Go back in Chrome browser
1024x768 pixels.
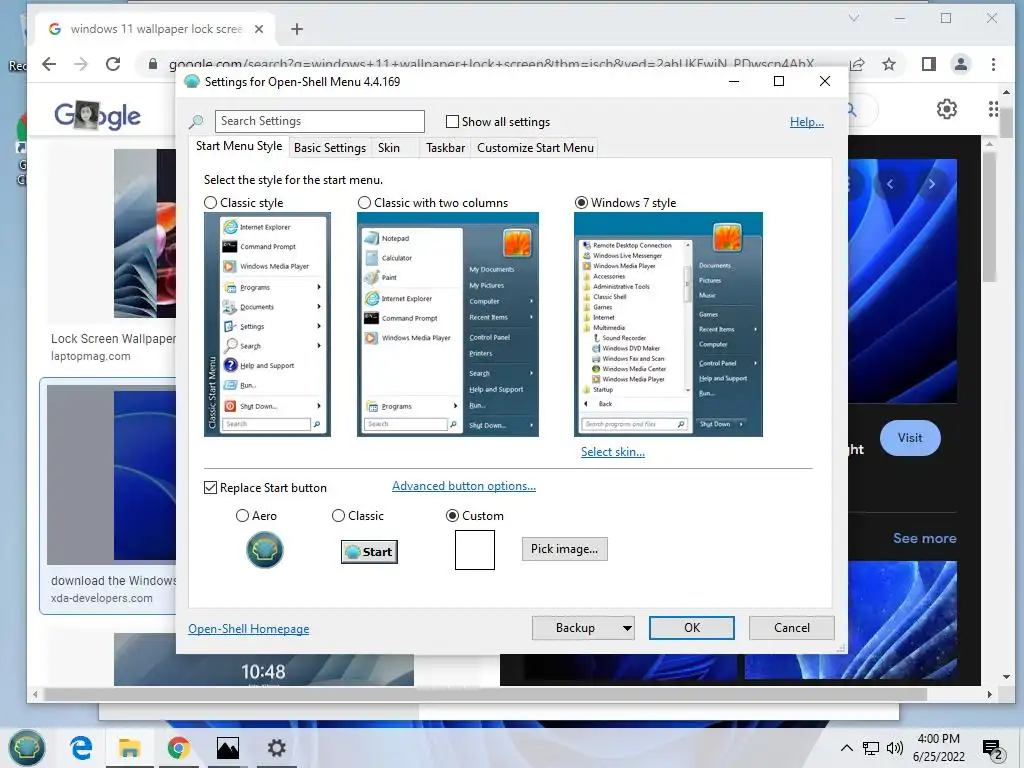tap(49, 64)
